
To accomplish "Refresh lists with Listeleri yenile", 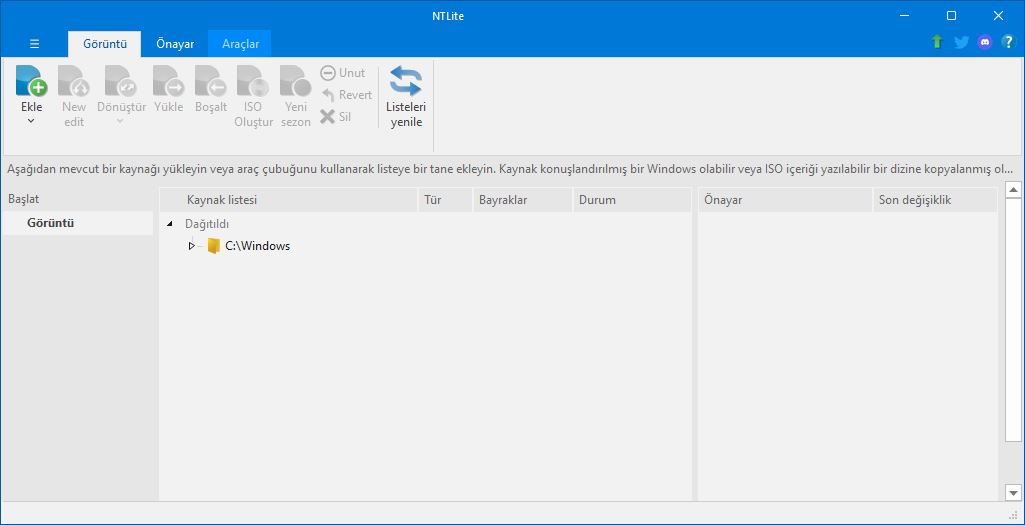I will [x=405, y=97].
